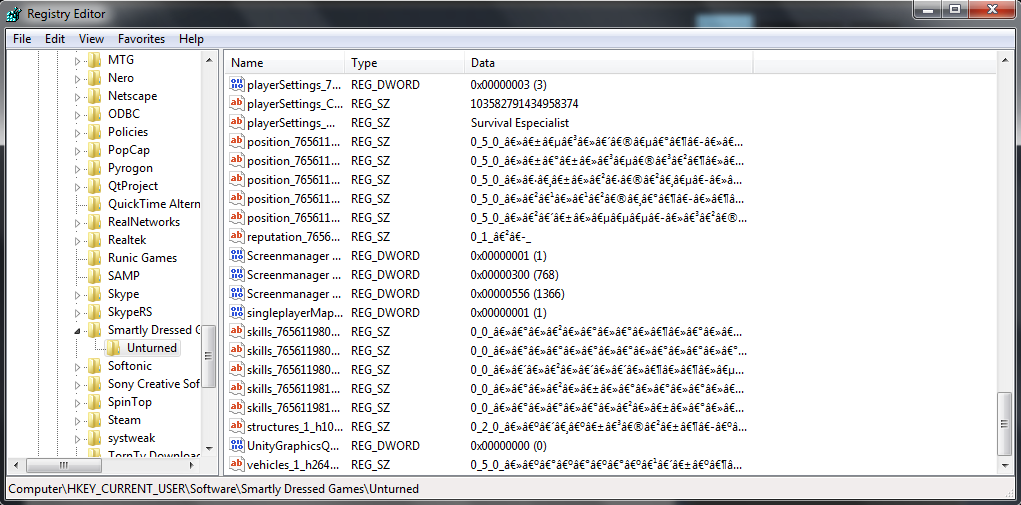Click the Pyrogon folder icon
This screenshot has width=1021, height=505.
pos(94,168)
